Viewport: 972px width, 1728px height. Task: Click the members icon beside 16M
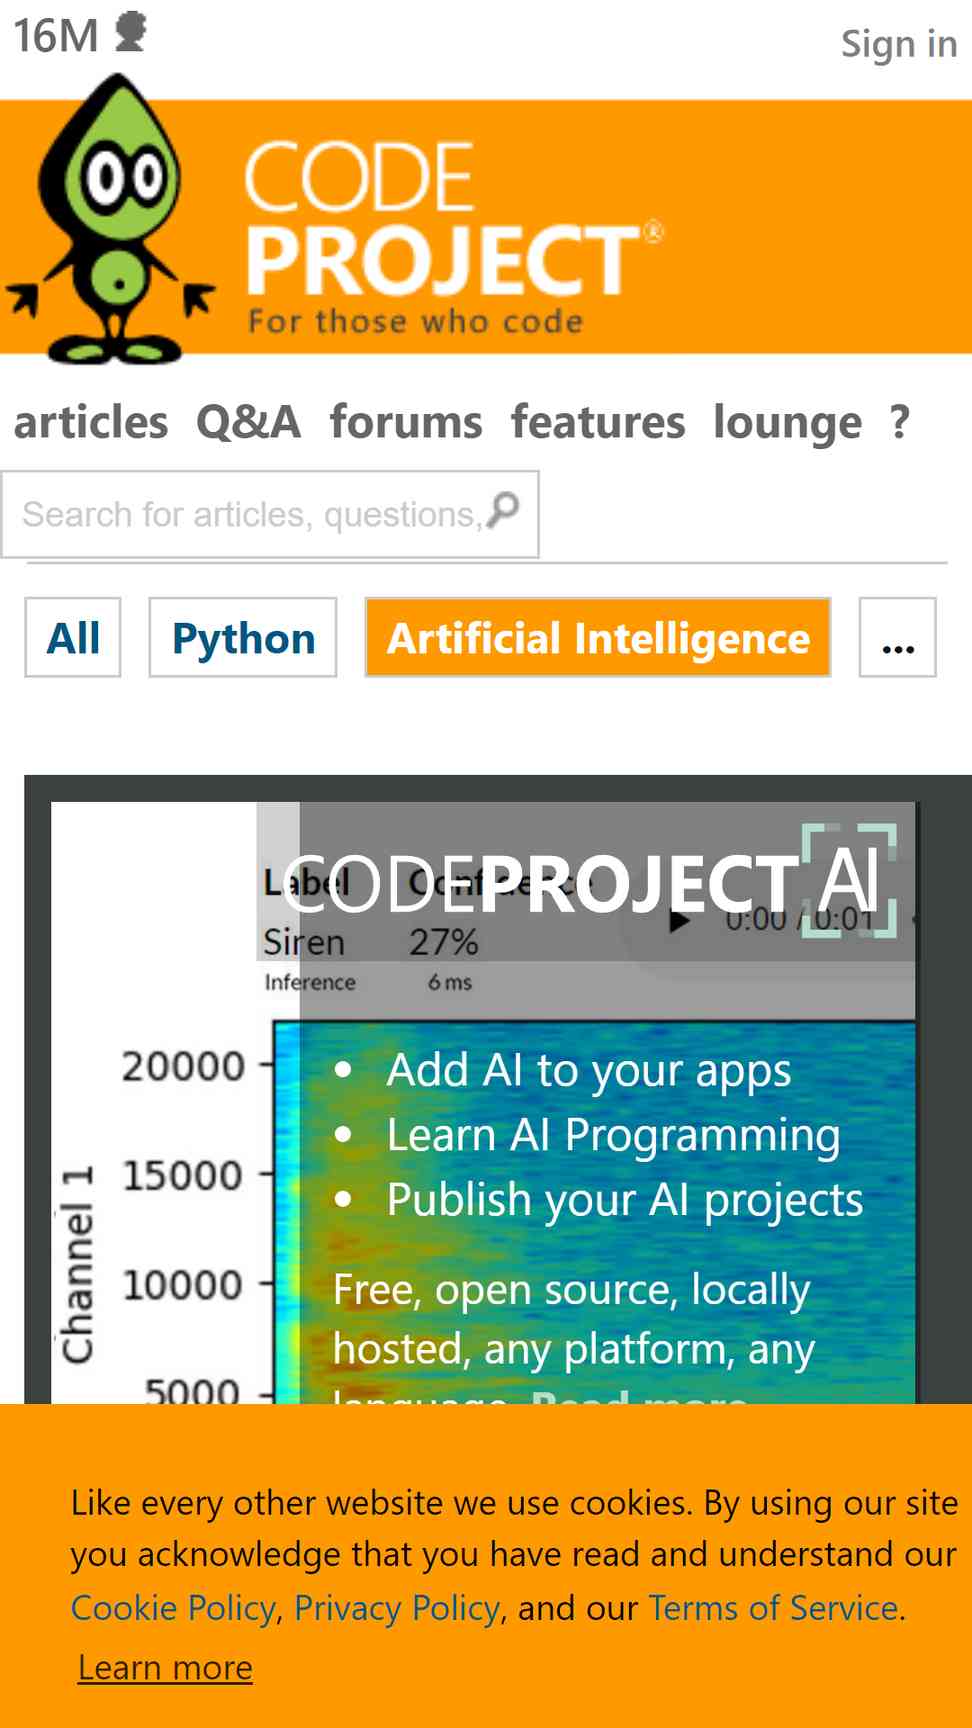point(131,32)
